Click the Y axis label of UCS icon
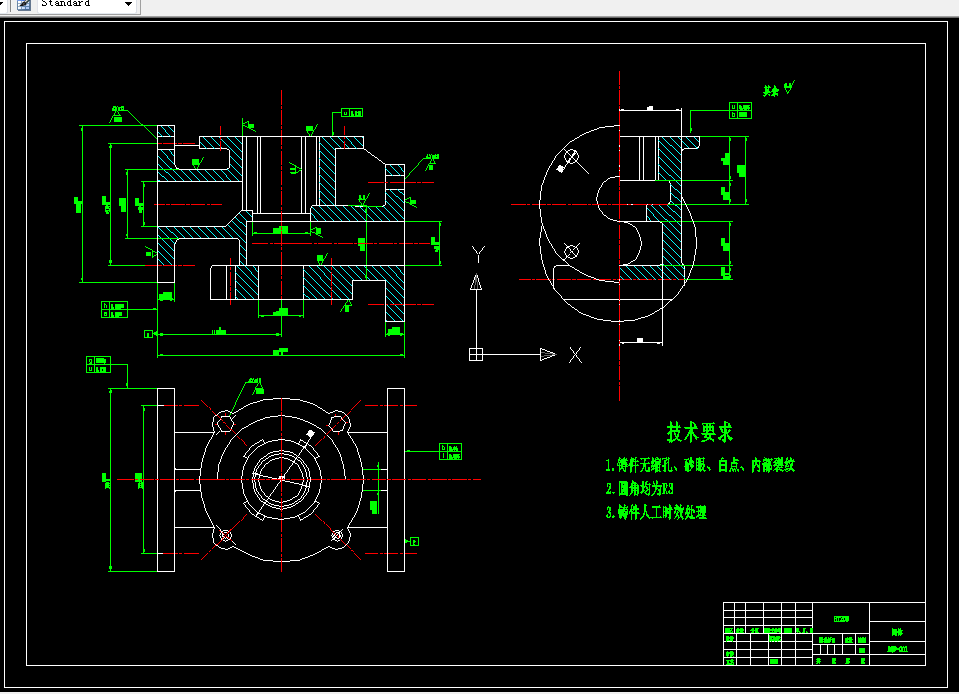The height and width of the screenshot is (694, 959). click(478, 254)
